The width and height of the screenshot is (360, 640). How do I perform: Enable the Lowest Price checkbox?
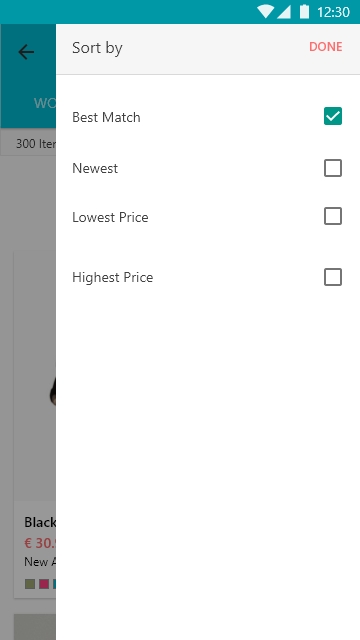pos(333,216)
